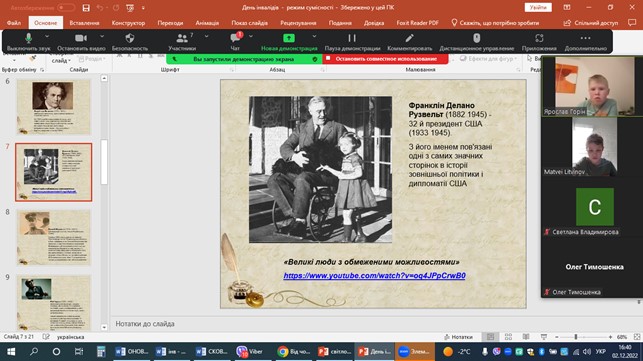Open Дополнительно three-dots menu
This screenshot has width=643, height=361.
[585, 38]
